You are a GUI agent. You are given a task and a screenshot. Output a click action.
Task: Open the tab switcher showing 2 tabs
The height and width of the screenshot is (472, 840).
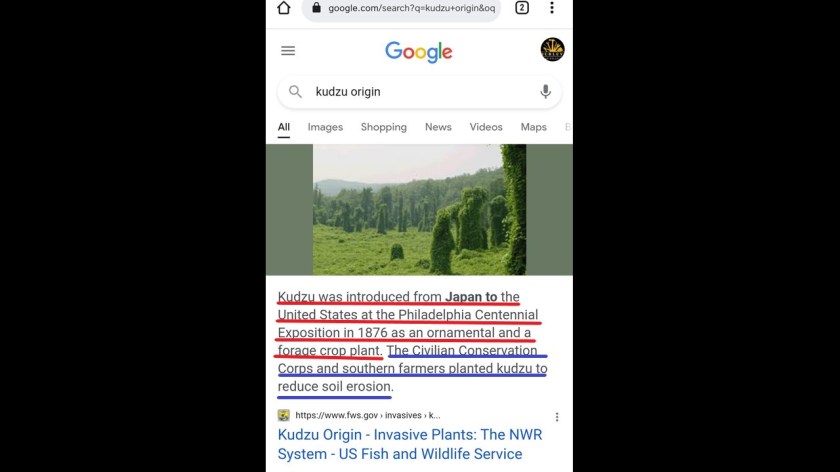(522, 8)
